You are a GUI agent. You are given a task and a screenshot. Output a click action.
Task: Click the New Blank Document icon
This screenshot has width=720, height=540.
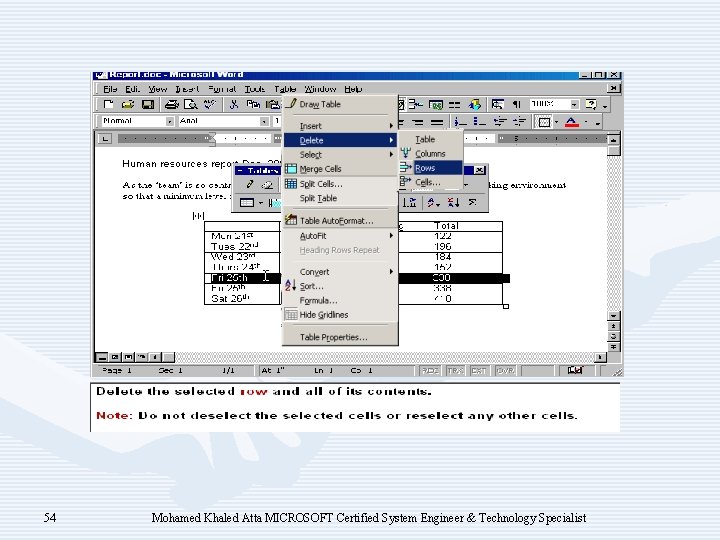(108, 105)
